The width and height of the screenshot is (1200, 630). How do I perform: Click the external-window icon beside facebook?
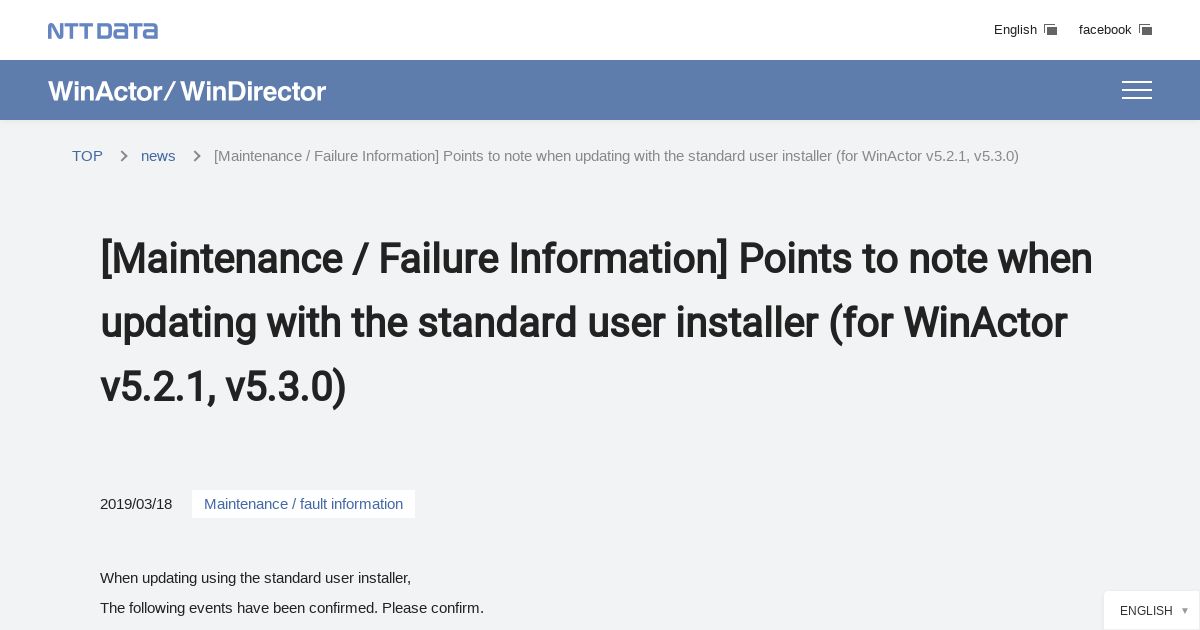click(1145, 30)
